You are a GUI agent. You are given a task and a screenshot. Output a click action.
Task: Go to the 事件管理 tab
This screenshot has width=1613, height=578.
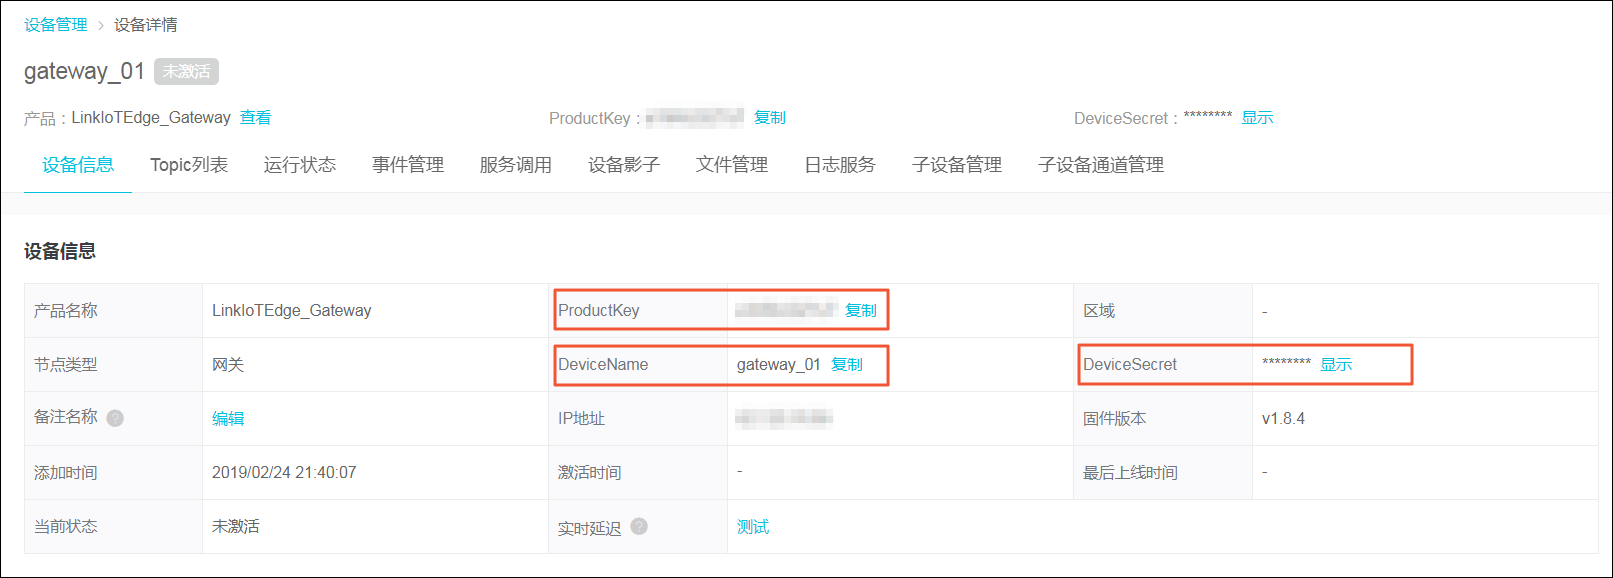coord(408,165)
